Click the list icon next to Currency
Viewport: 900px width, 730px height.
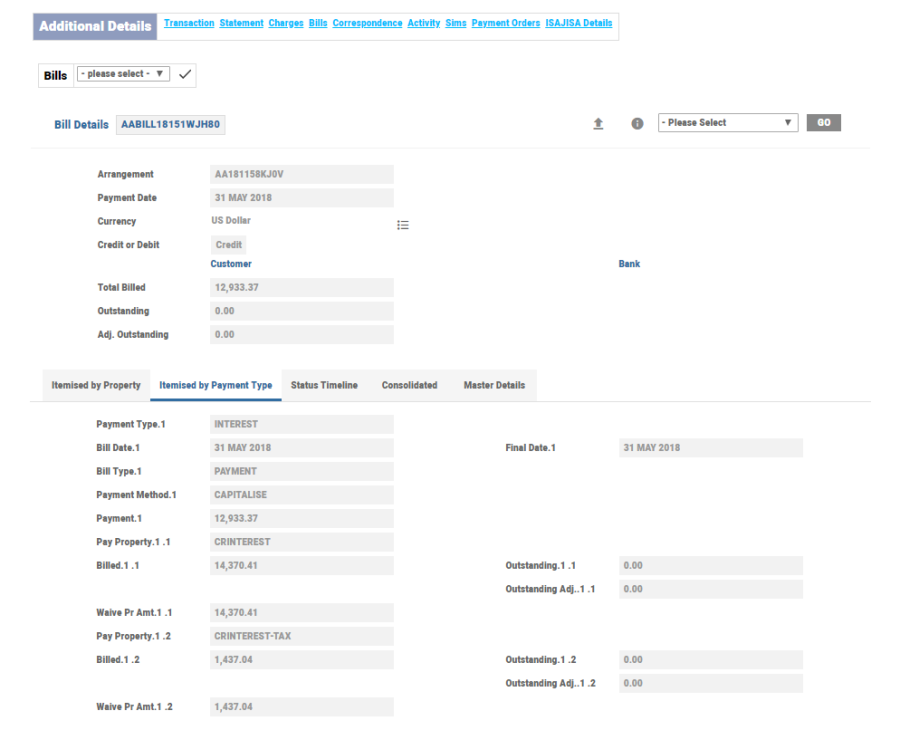pos(403,225)
